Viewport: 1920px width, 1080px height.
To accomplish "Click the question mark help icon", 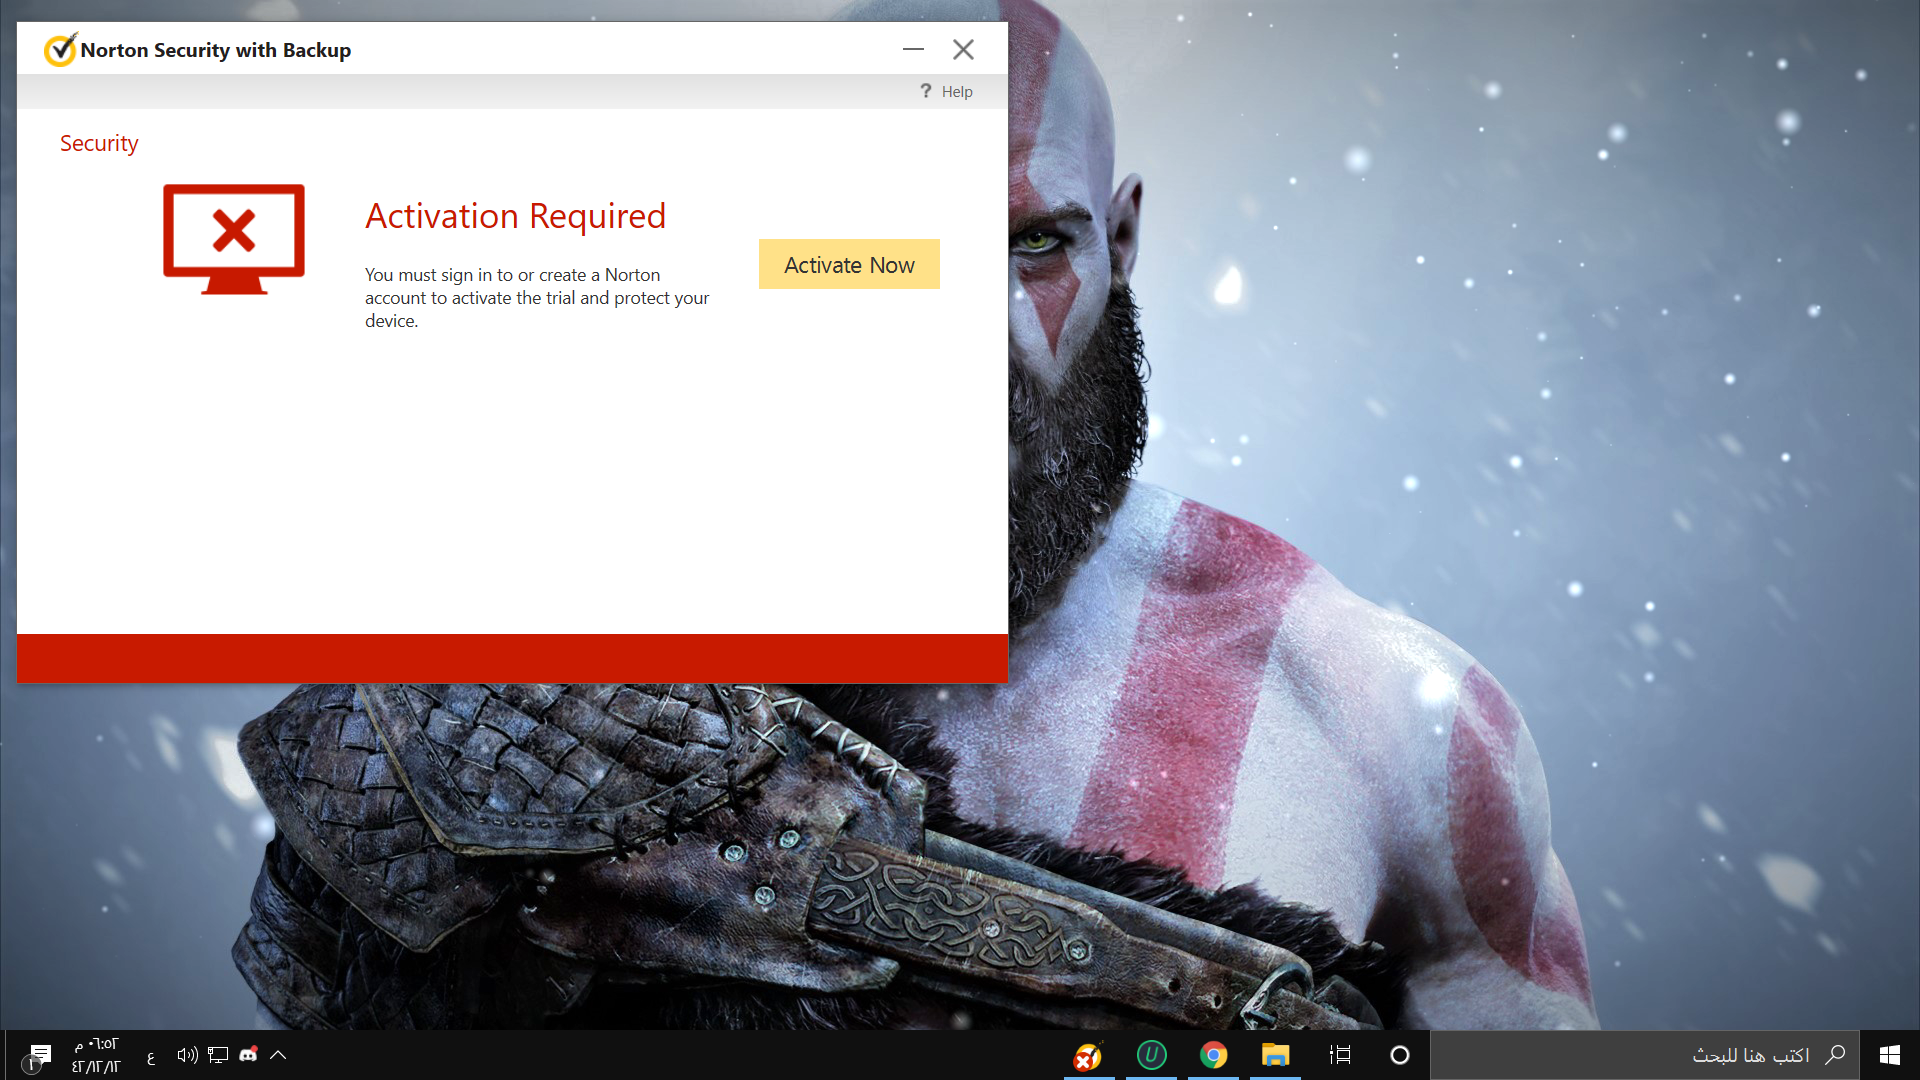I will point(926,91).
